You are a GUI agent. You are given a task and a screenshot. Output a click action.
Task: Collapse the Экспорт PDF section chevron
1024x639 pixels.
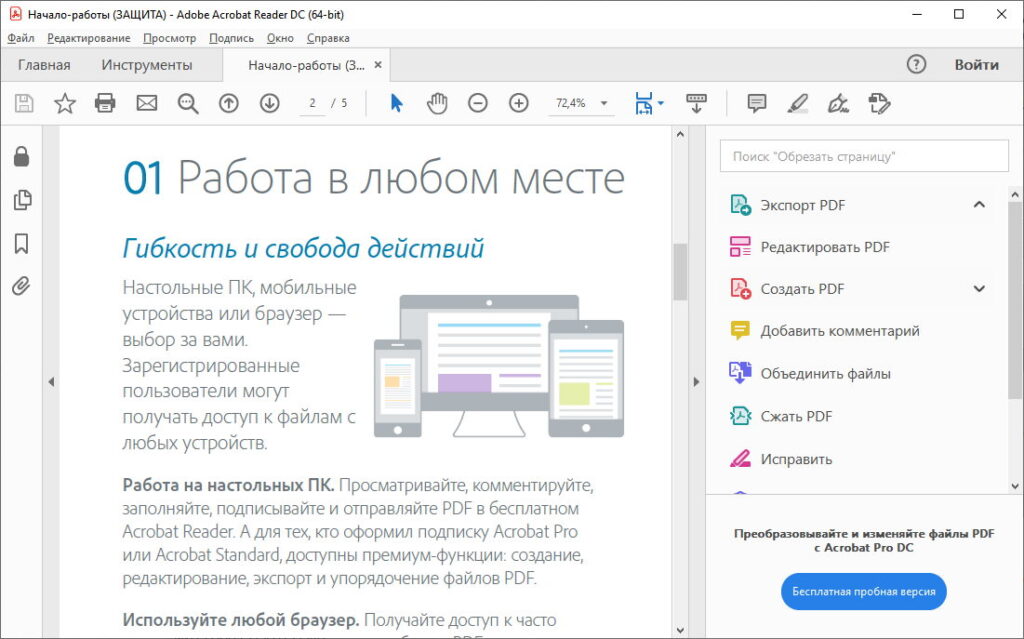point(979,205)
